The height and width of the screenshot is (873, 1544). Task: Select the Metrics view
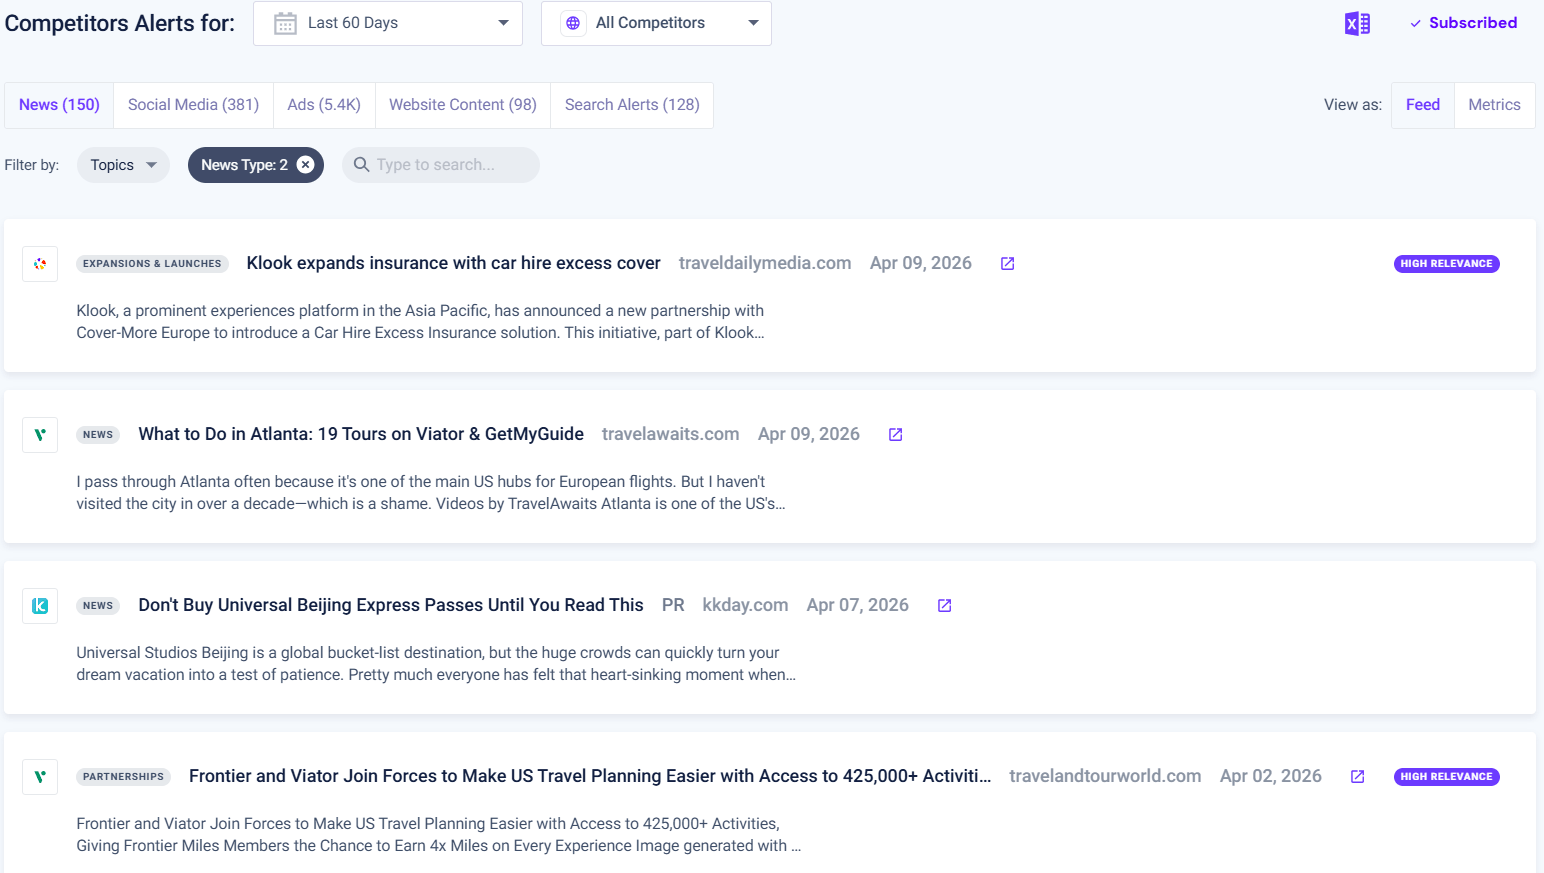pos(1494,105)
